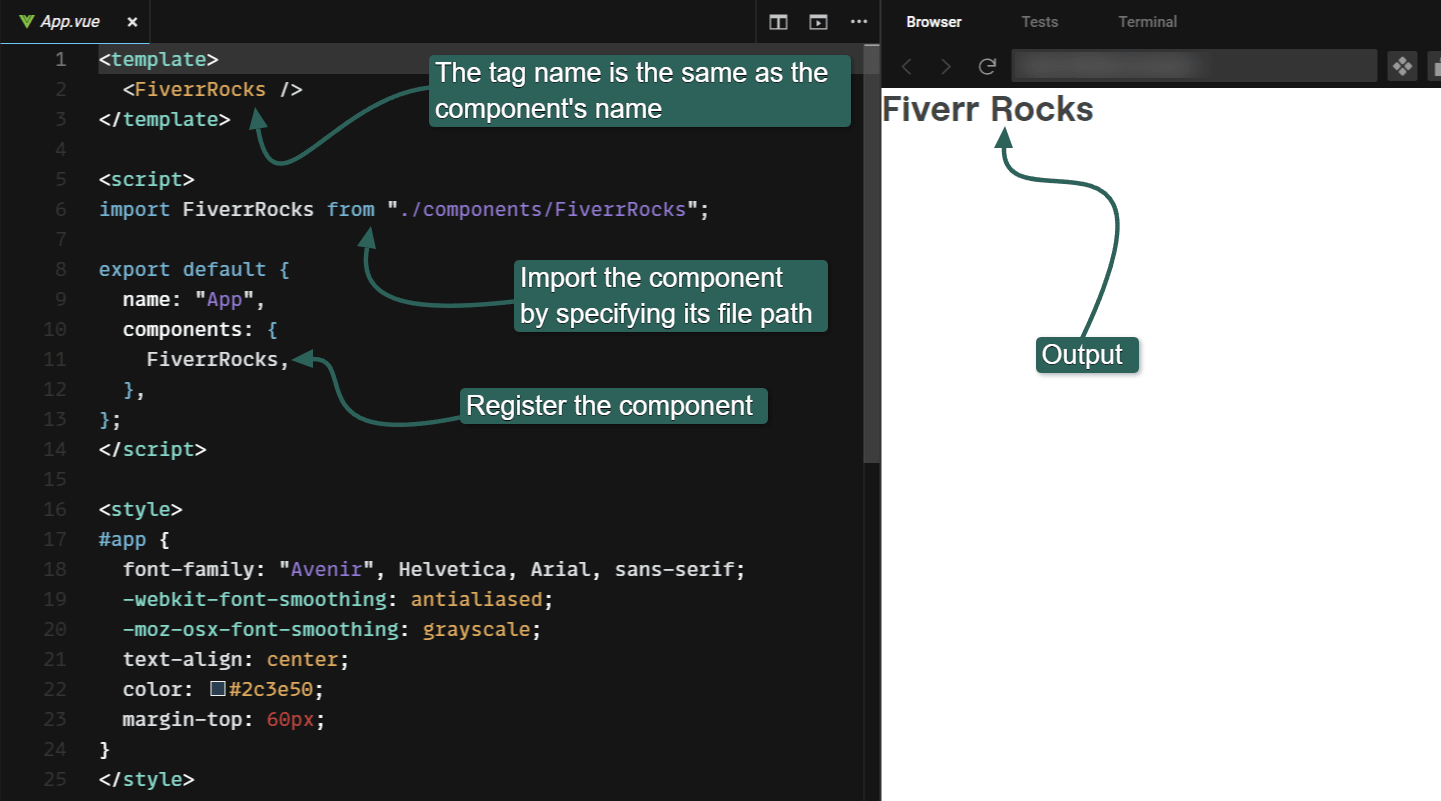
Task: Go back in the preview browser
Action: point(907,66)
